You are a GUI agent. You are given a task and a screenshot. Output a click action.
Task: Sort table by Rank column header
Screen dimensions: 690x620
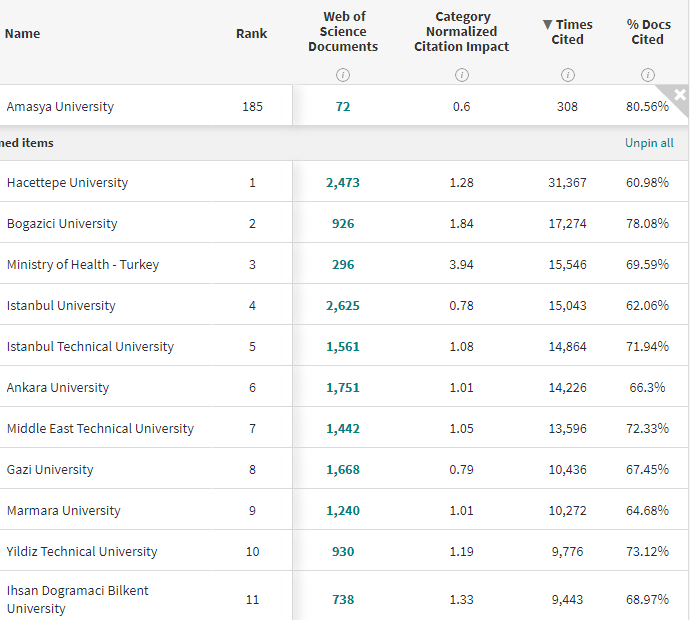pyautogui.click(x=252, y=33)
